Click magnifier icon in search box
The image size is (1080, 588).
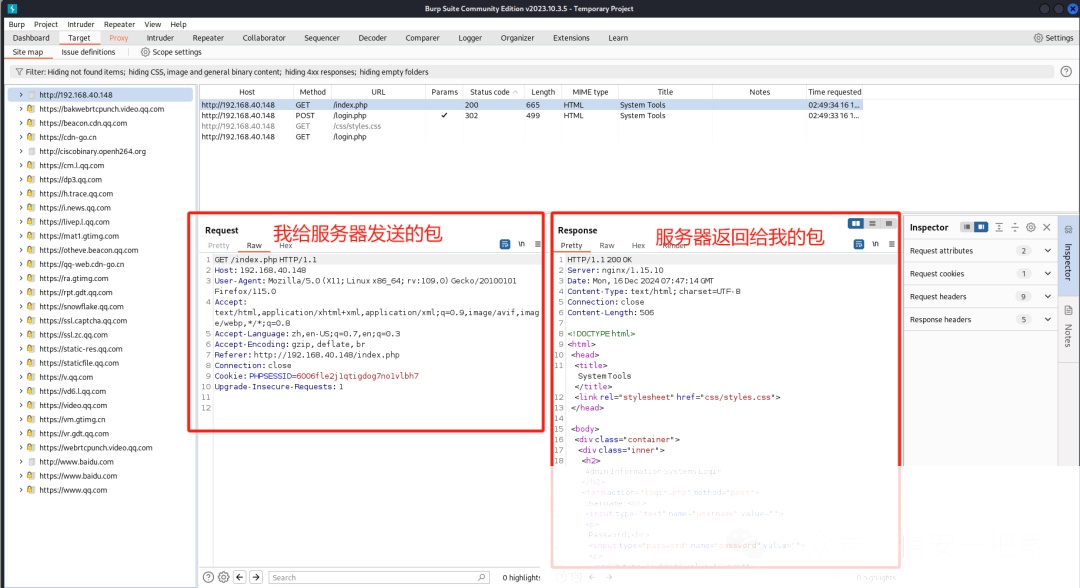[481, 577]
